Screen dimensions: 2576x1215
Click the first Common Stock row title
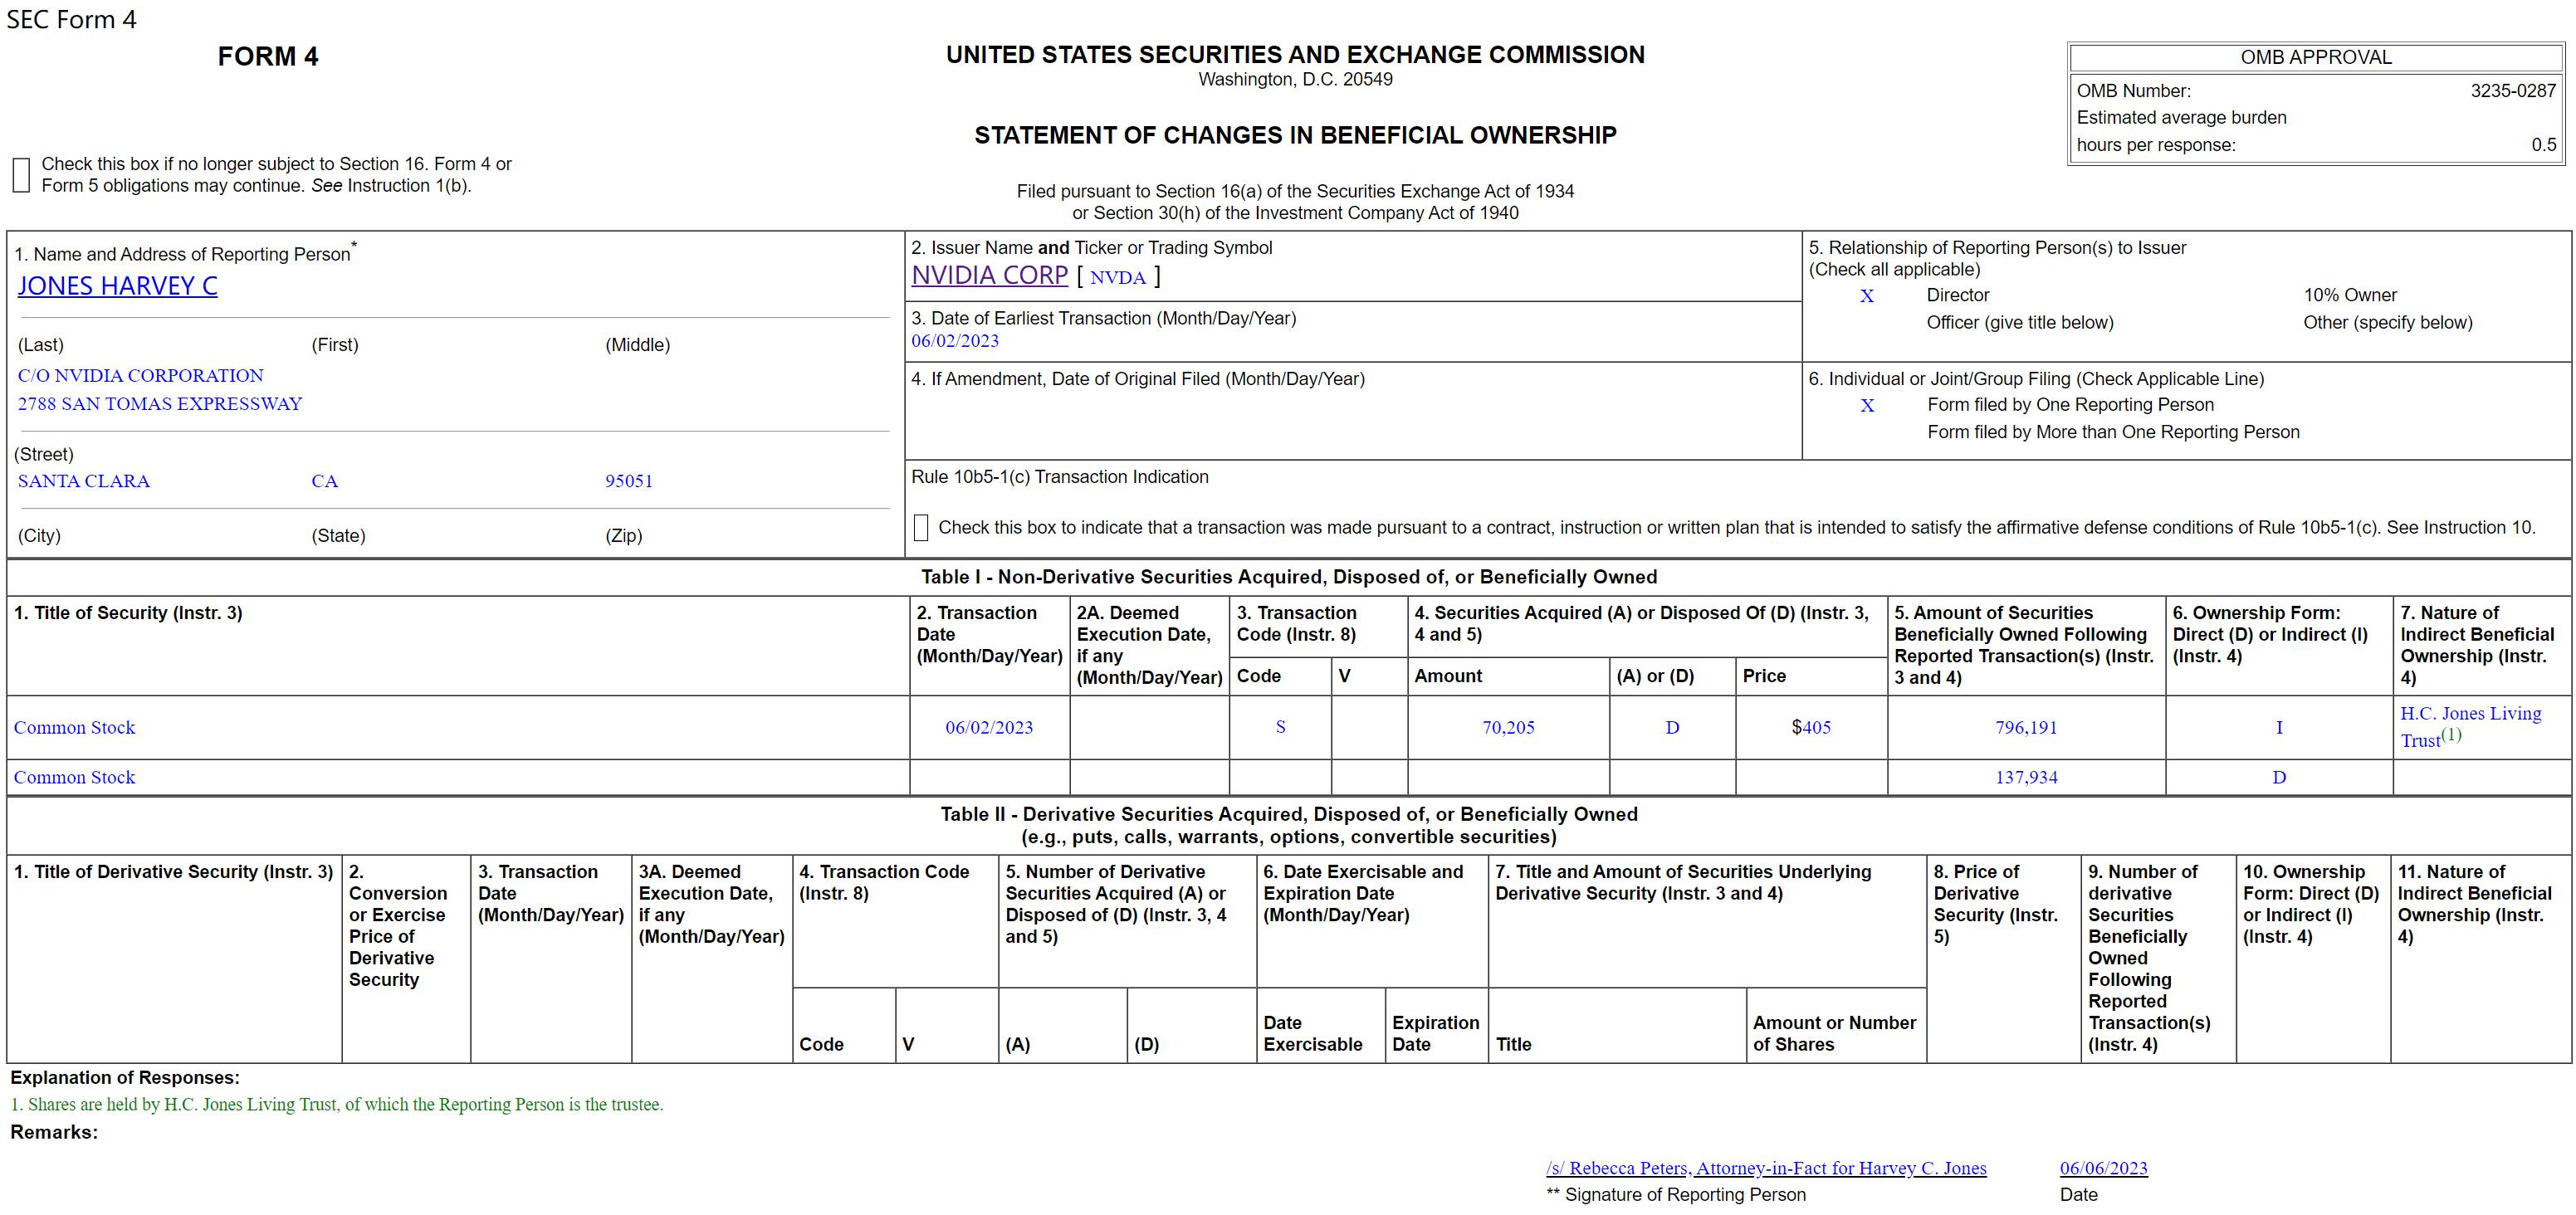coord(74,728)
